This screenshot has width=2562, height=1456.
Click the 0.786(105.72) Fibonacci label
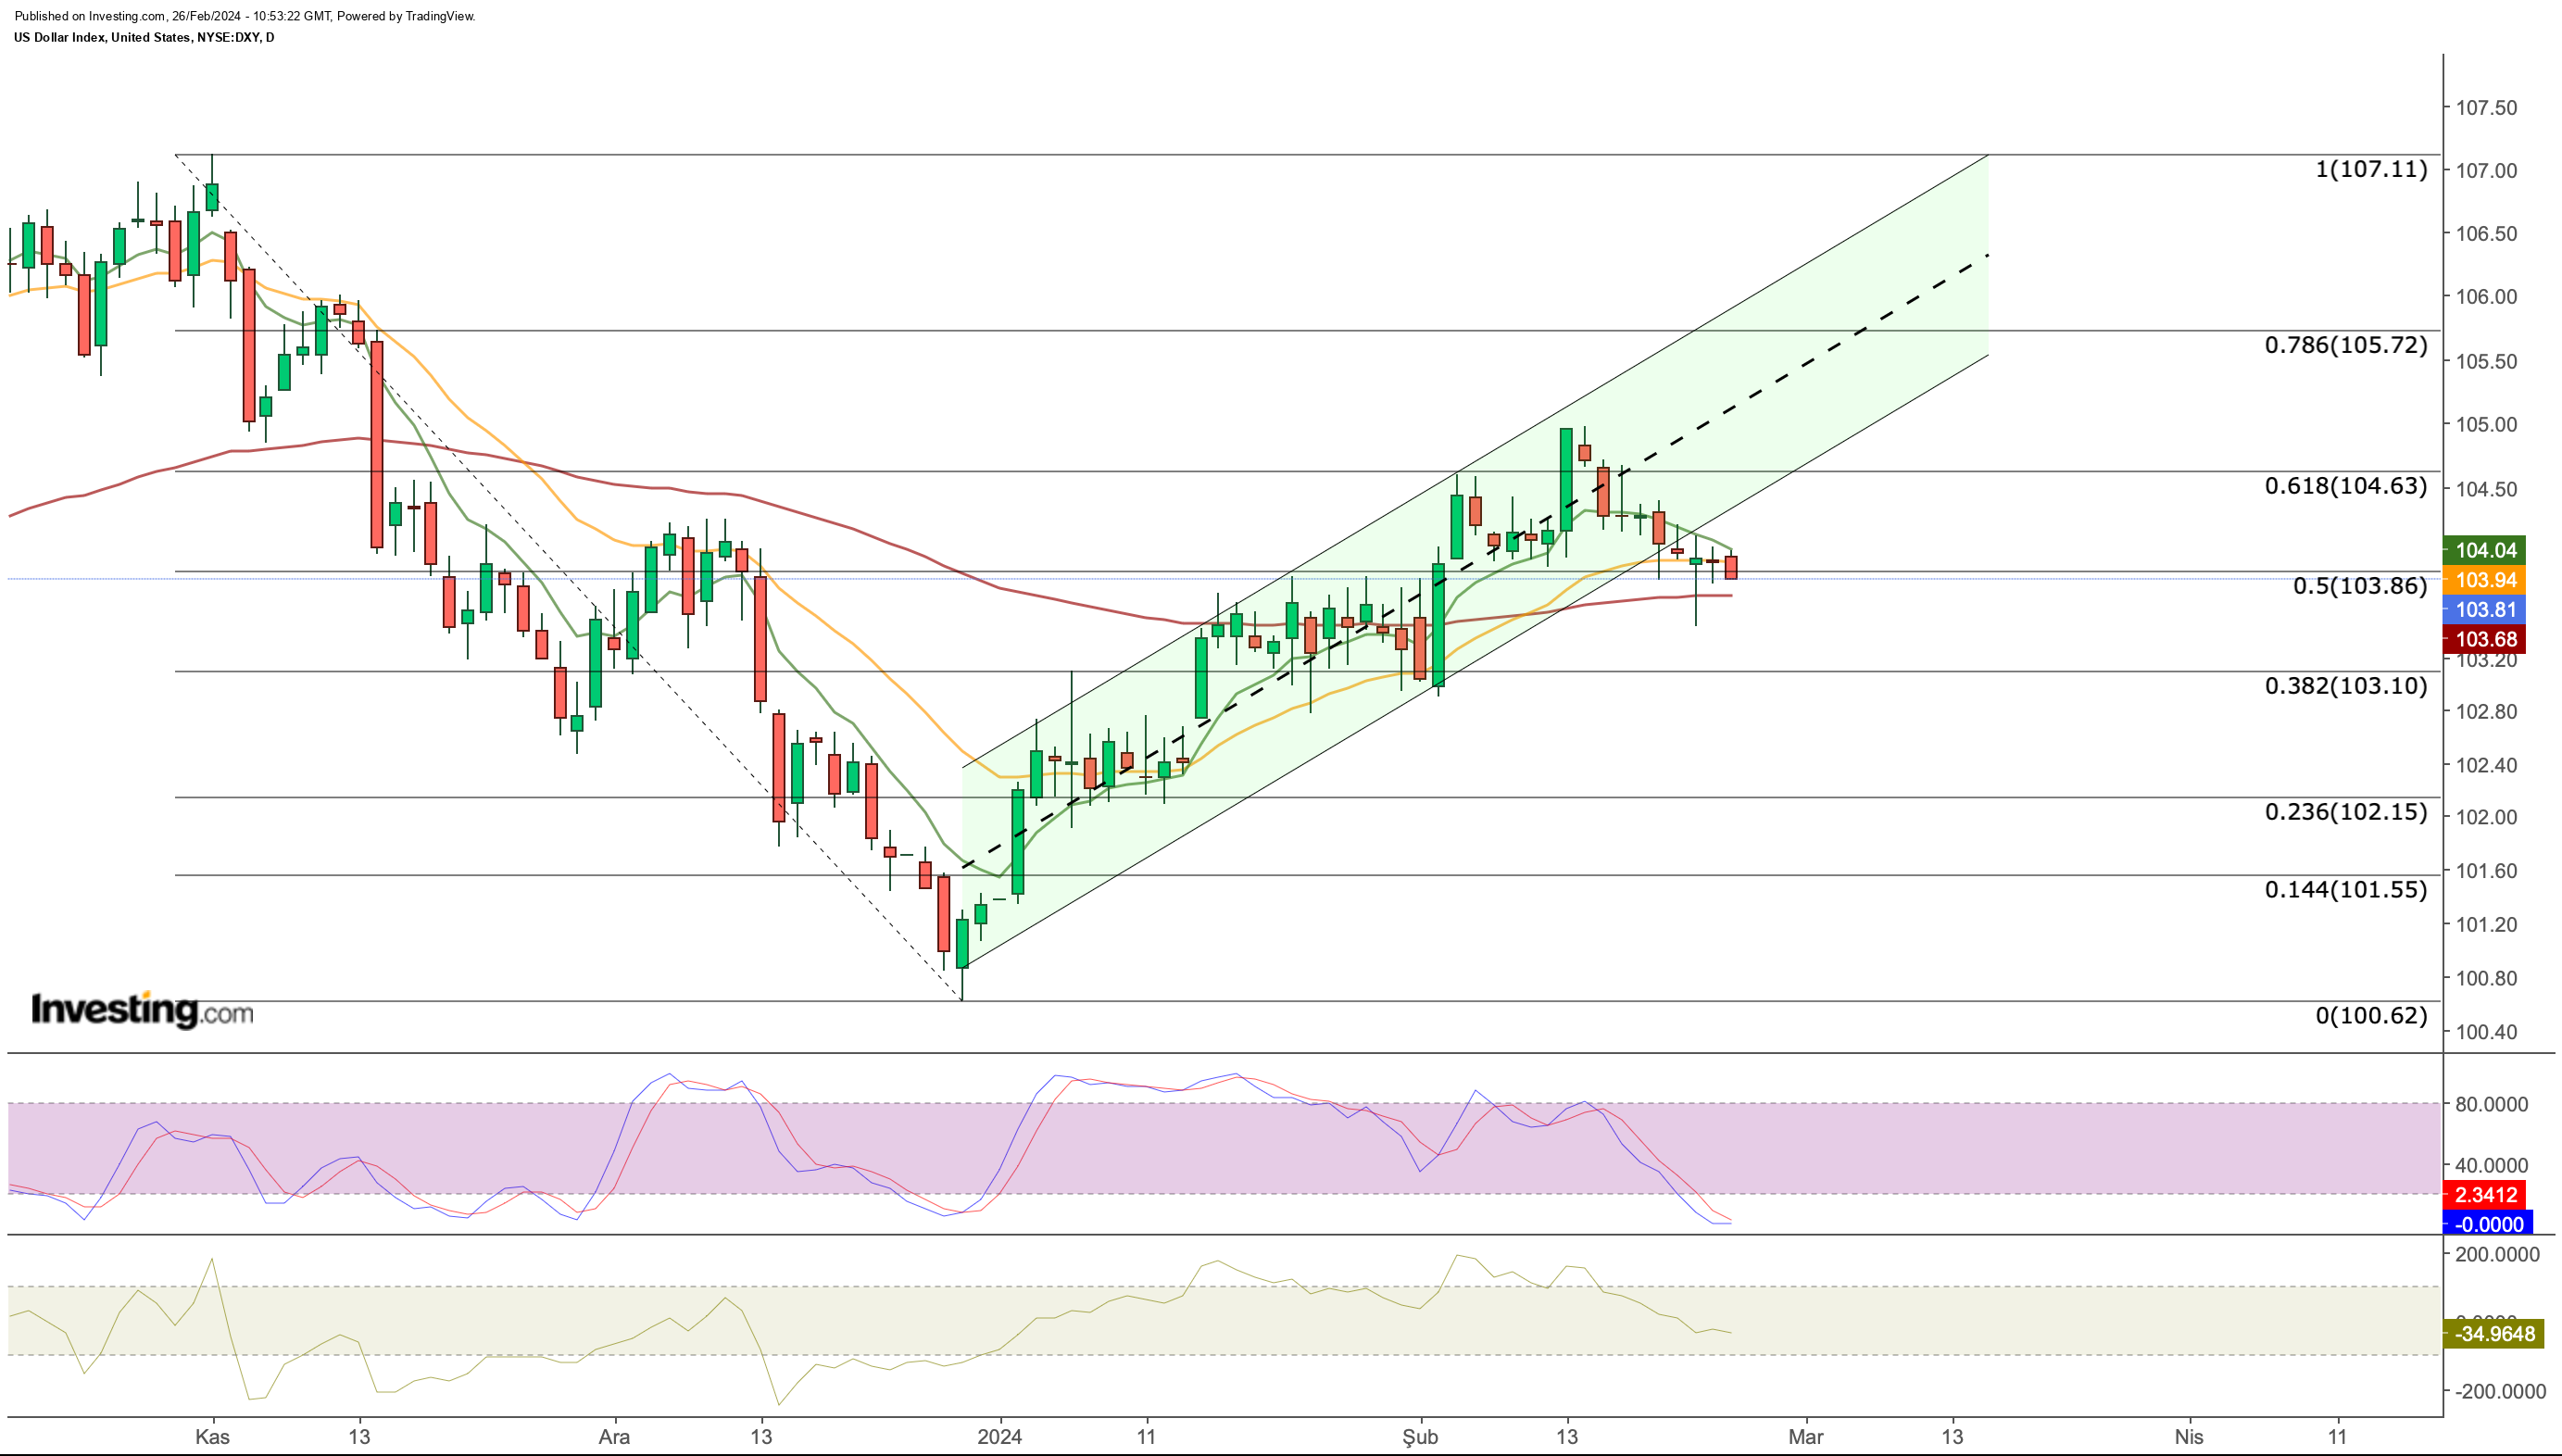point(2345,345)
